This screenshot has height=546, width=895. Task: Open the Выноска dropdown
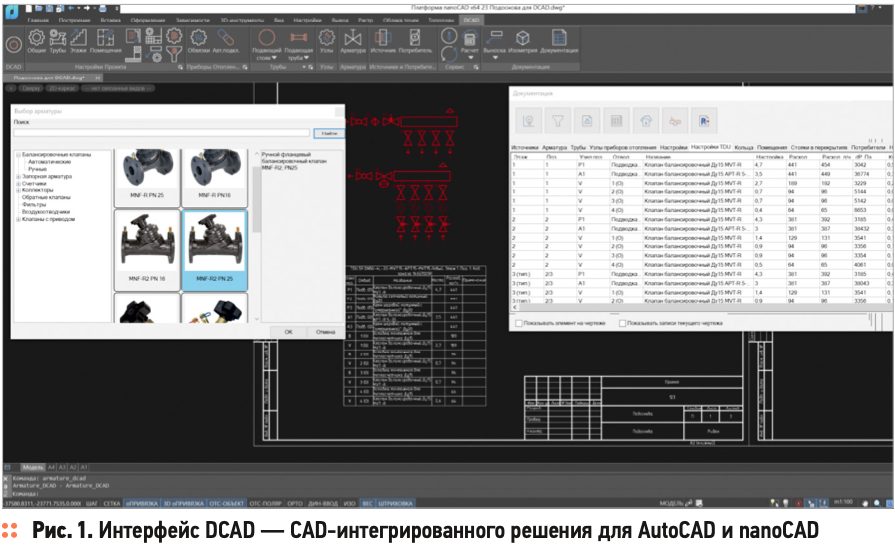[495, 58]
